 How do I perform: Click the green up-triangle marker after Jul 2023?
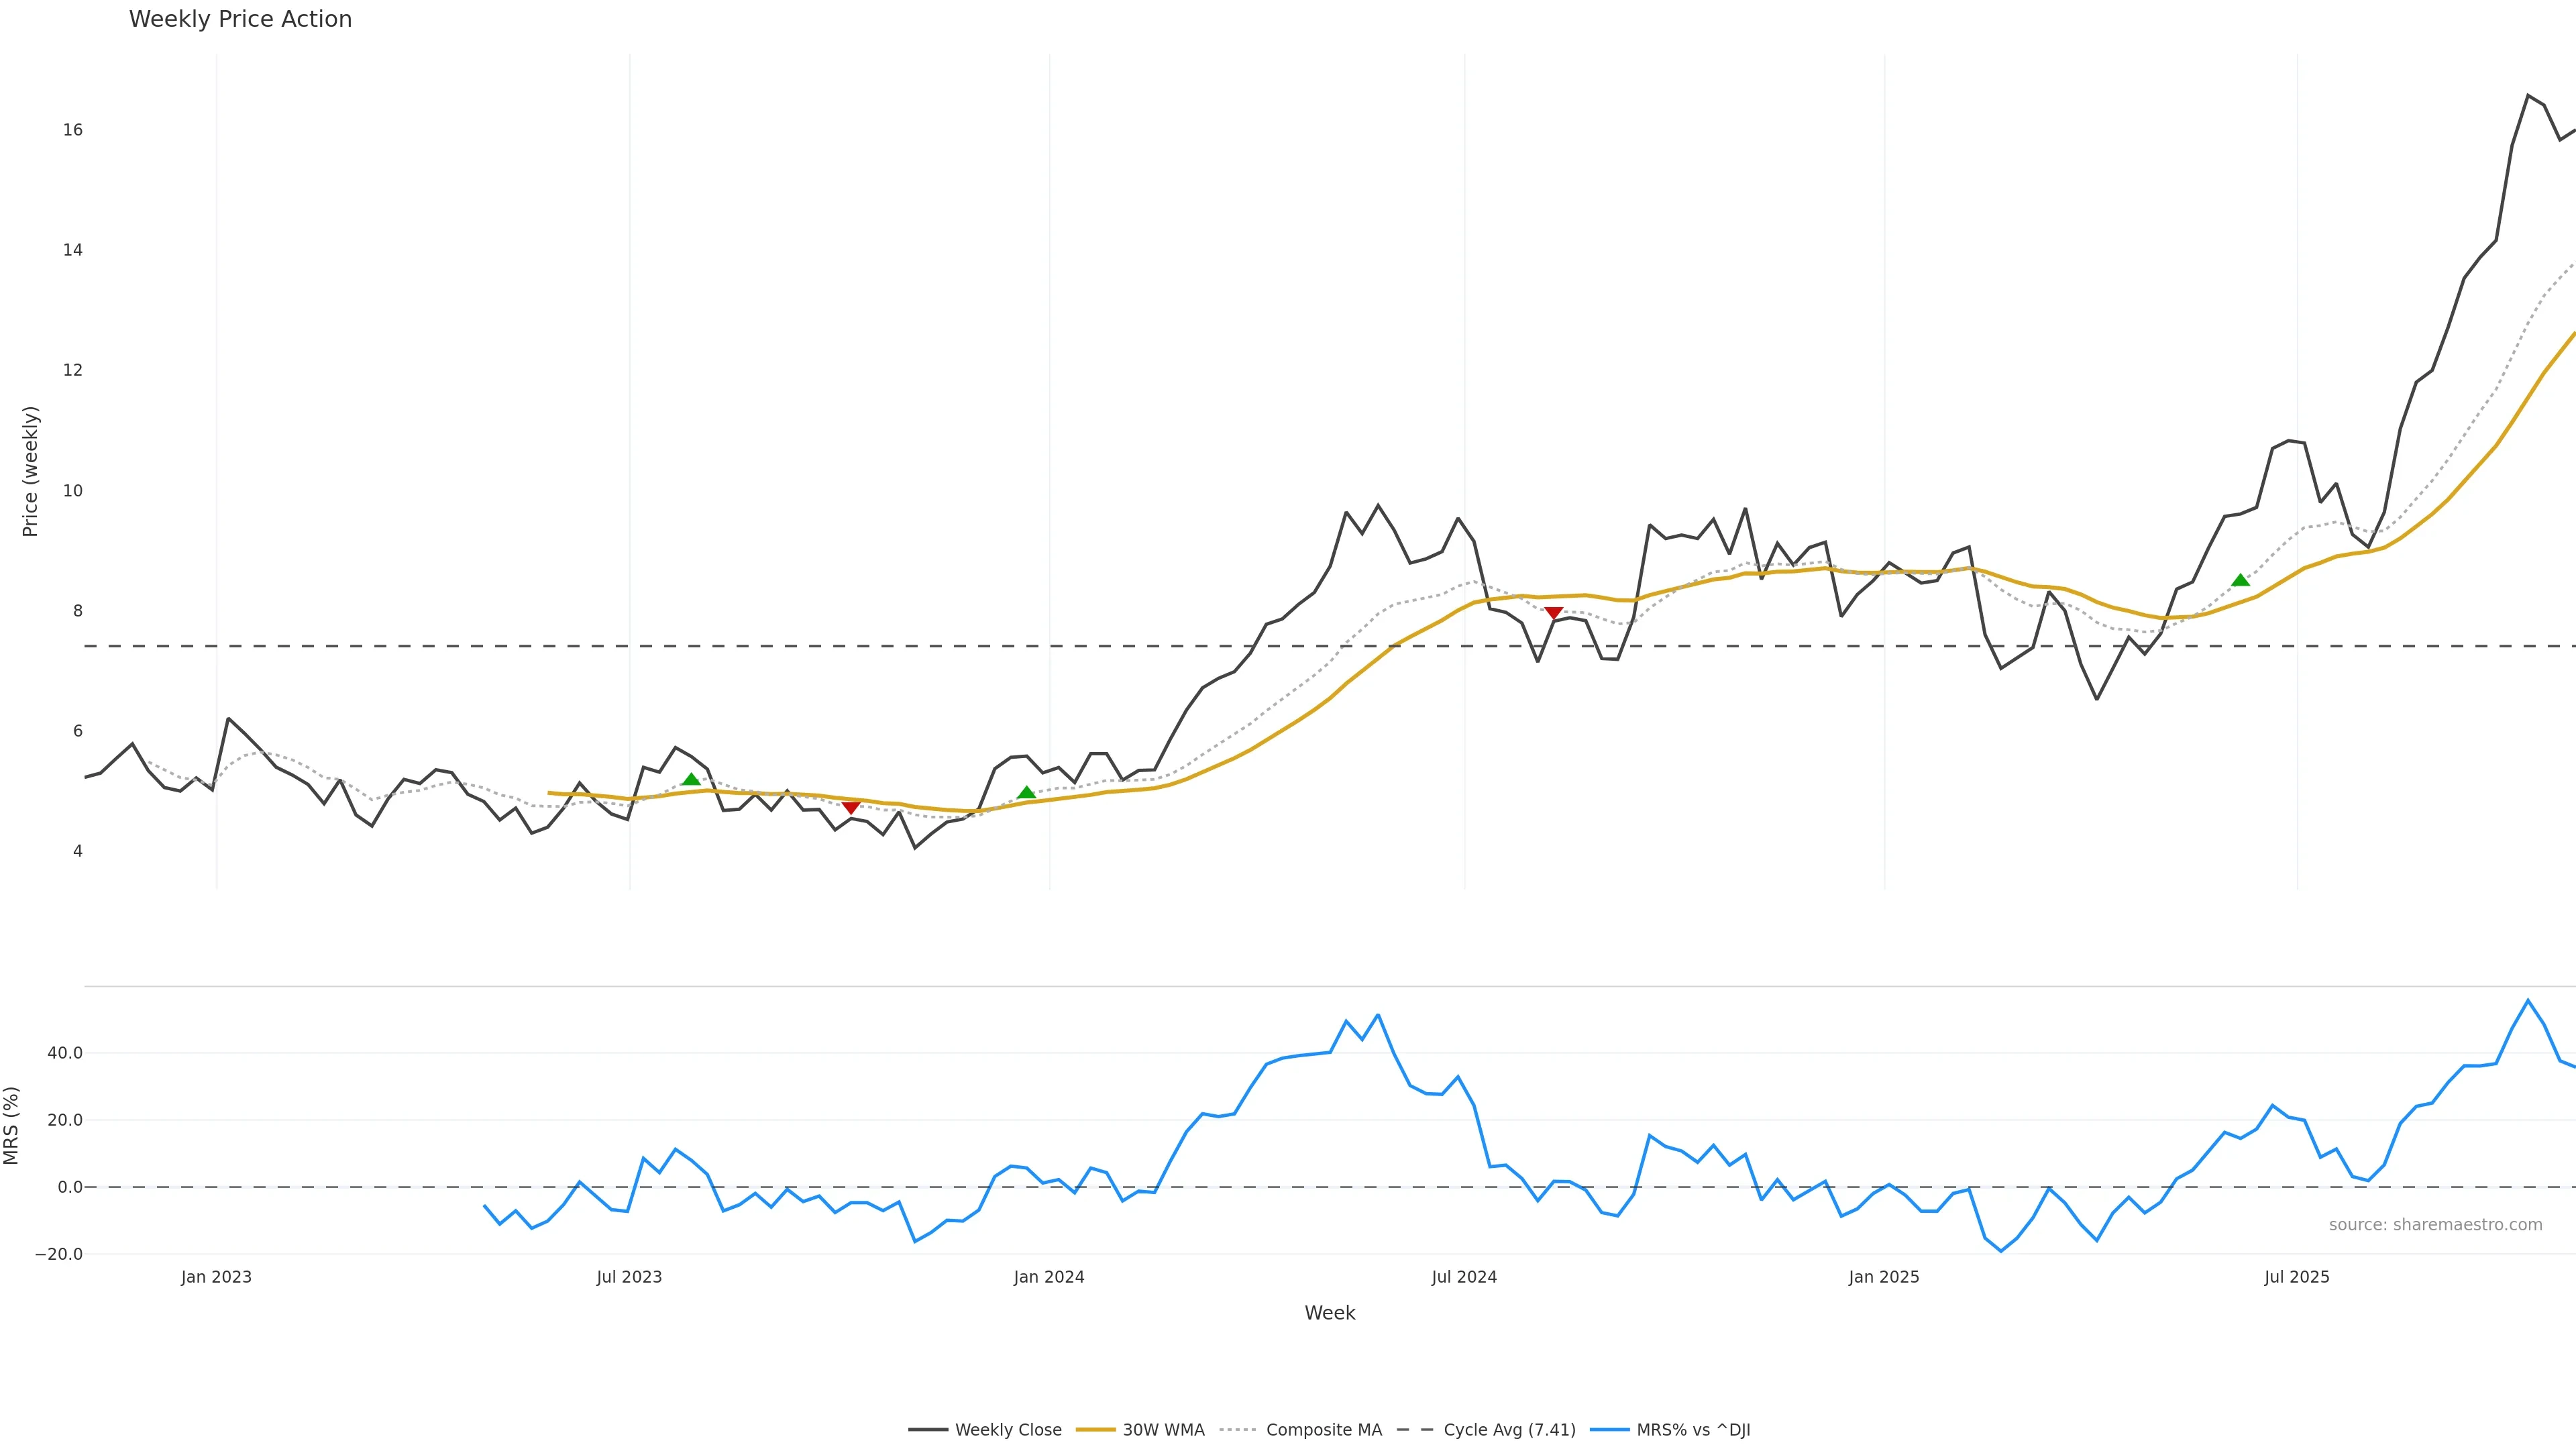point(691,780)
